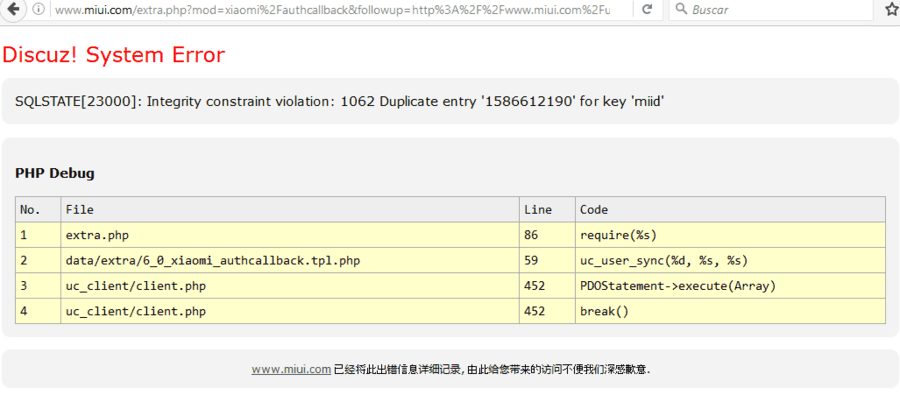
Task: Select uc_client/client.php in row 3
Action: tap(290, 285)
